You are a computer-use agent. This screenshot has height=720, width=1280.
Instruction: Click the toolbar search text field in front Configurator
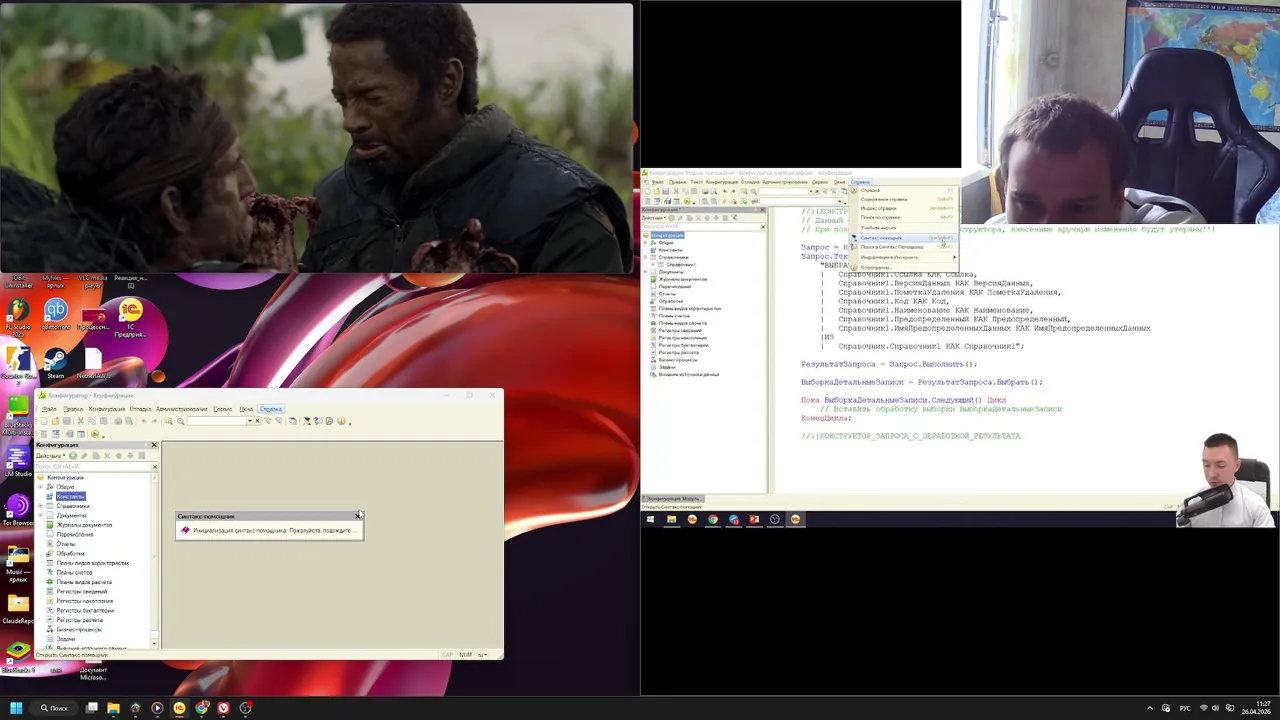[217, 421]
